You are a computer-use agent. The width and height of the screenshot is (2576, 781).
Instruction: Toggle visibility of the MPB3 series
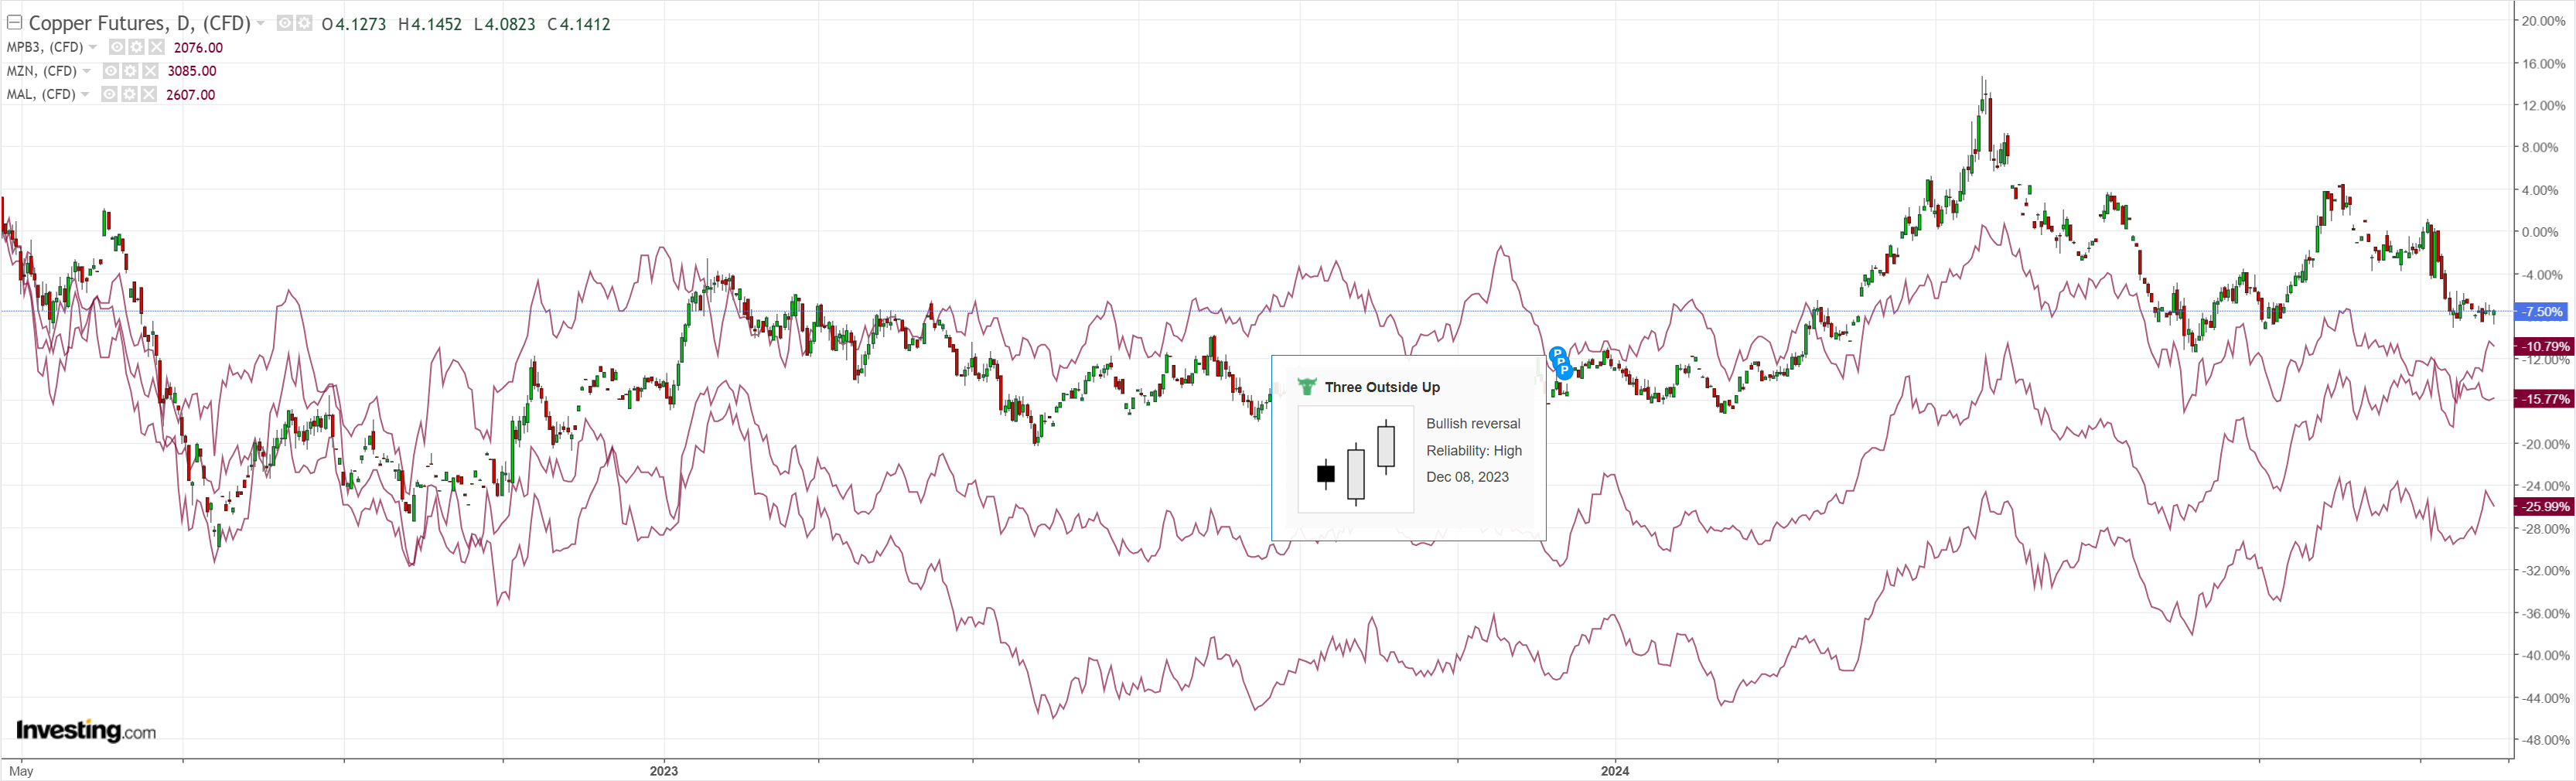click(117, 47)
